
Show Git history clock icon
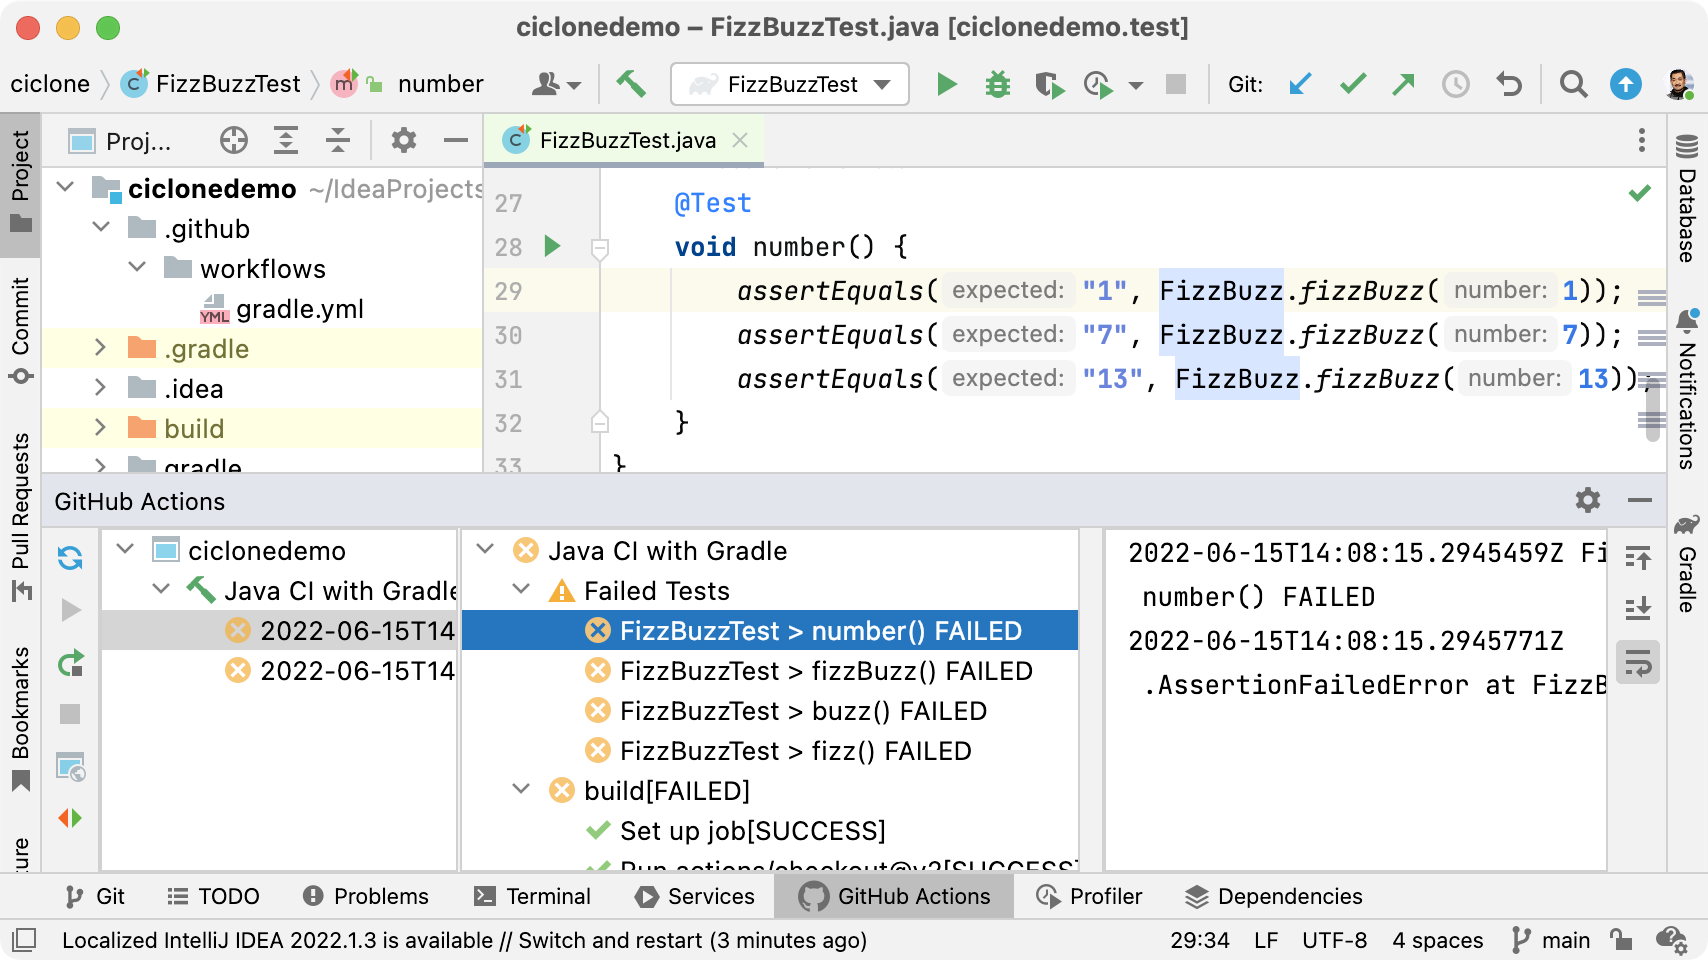click(1455, 84)
